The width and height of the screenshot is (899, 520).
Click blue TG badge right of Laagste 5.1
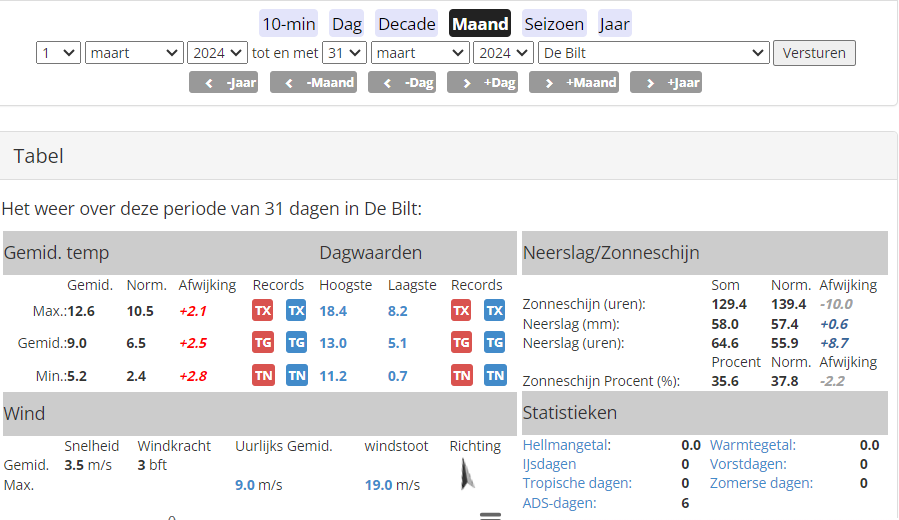[495, 343]
